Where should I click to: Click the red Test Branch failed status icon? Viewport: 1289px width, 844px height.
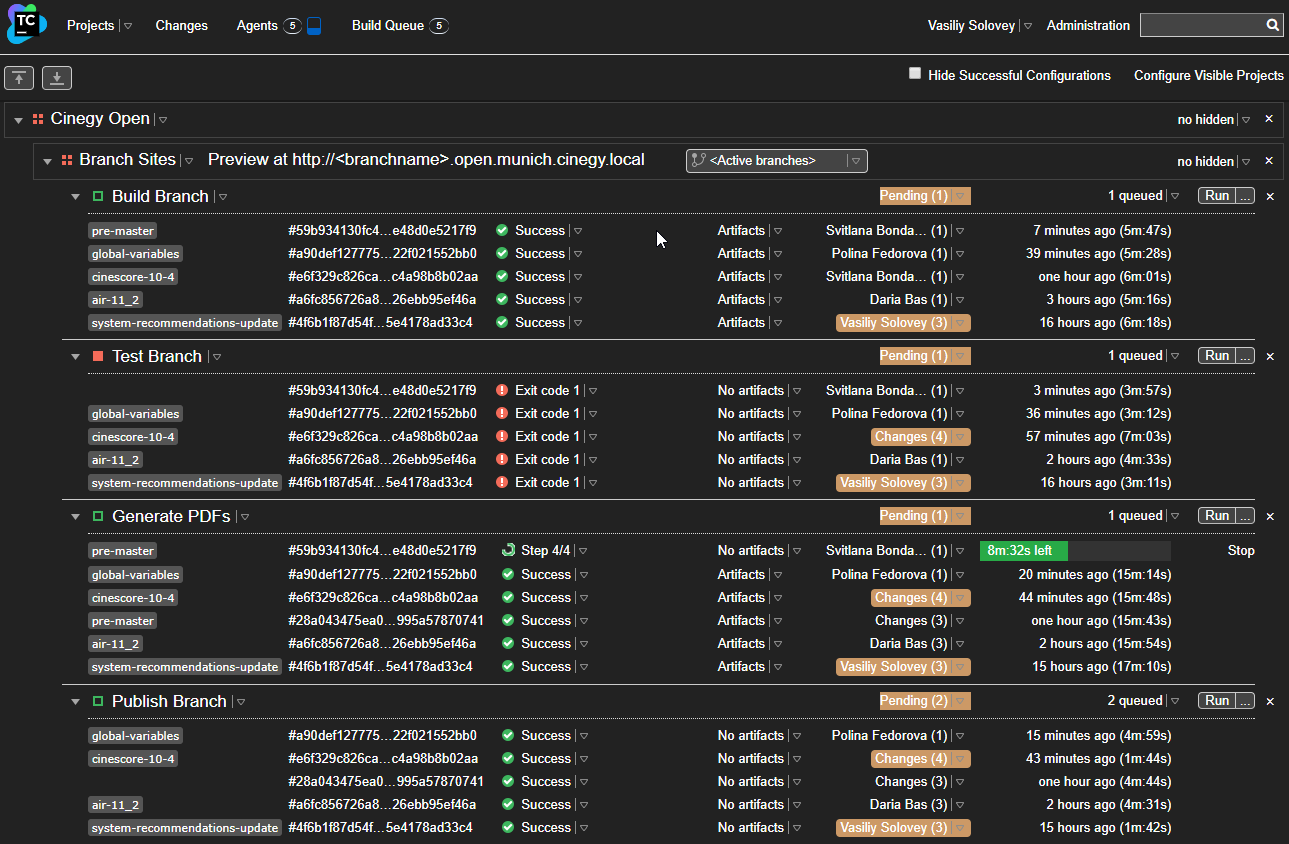click(98, 357)
